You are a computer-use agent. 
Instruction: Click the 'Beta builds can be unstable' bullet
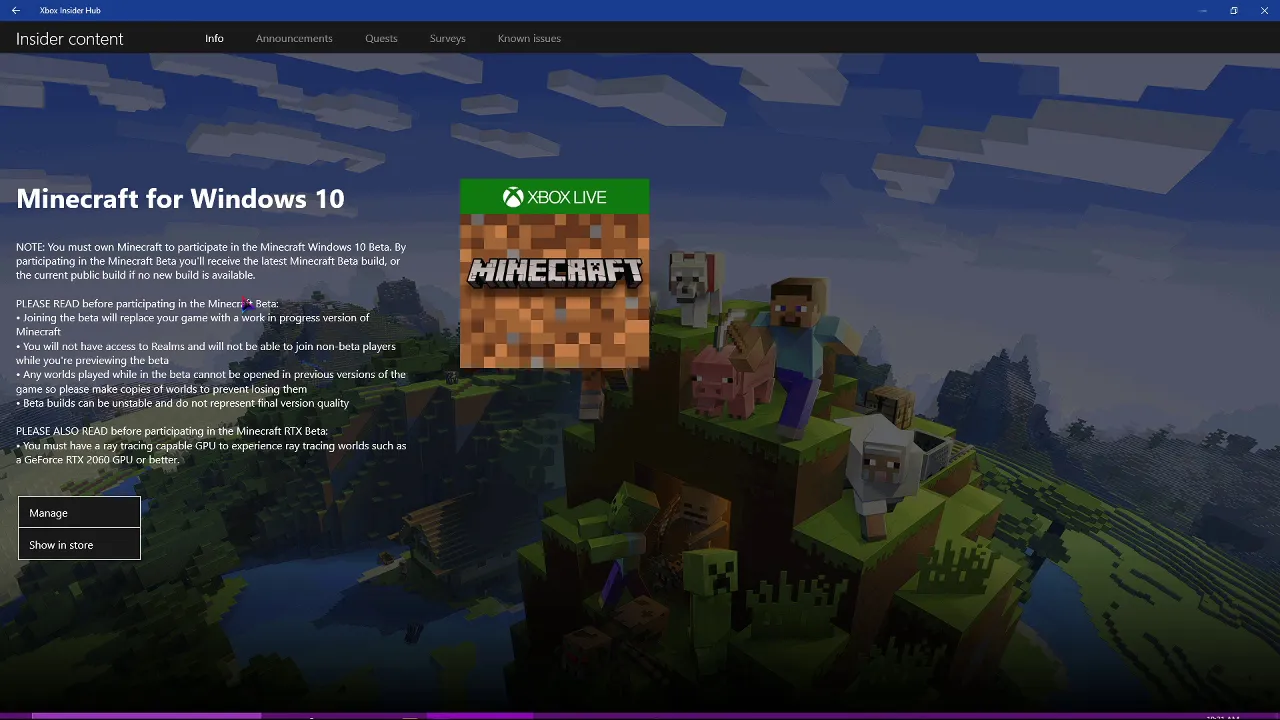point(183,403)
